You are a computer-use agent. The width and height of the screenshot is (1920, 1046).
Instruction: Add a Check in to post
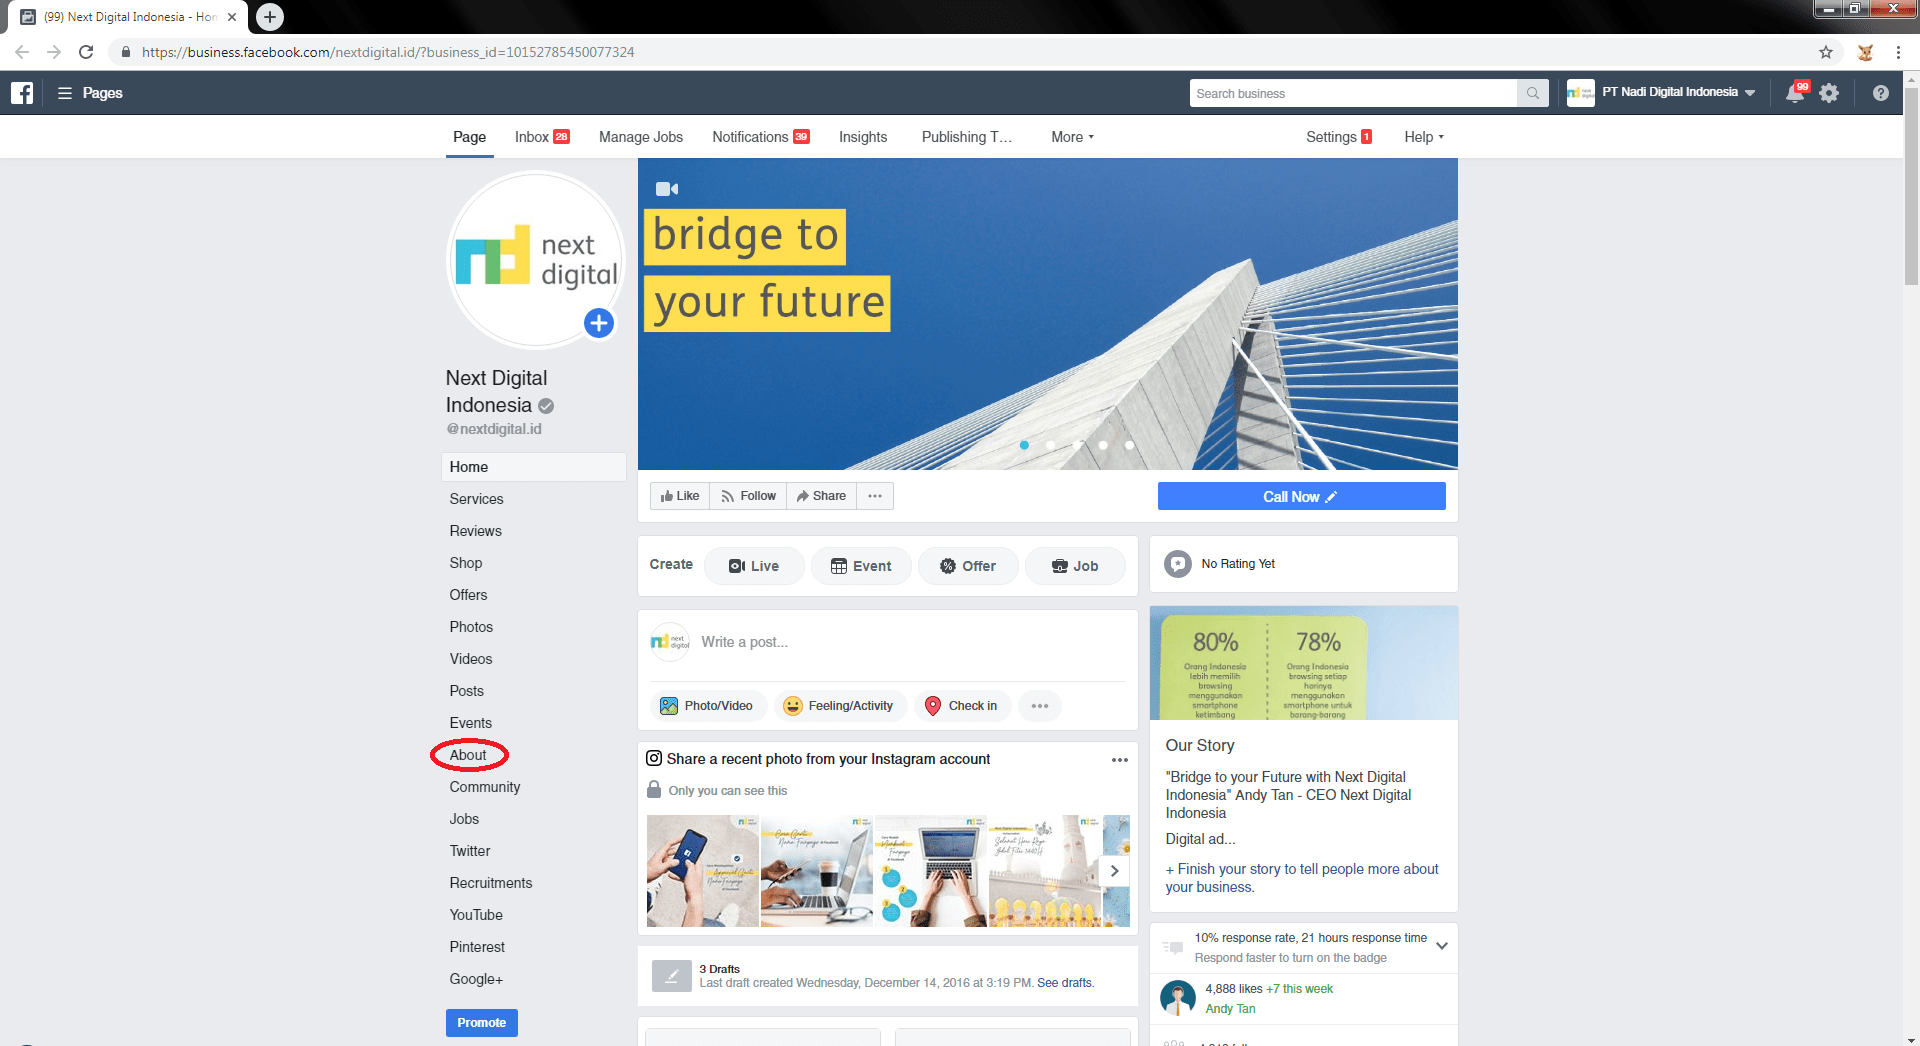tap(962, 706)
